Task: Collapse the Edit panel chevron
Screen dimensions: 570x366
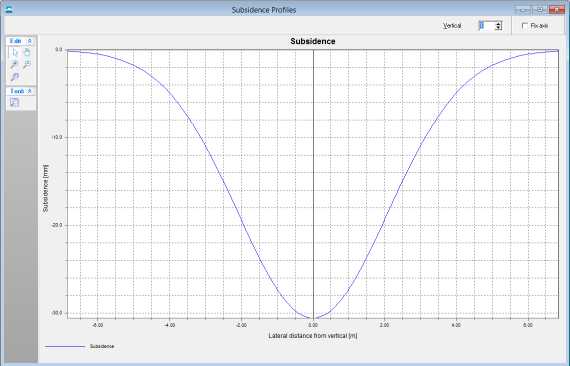Action: coord(30,41)
